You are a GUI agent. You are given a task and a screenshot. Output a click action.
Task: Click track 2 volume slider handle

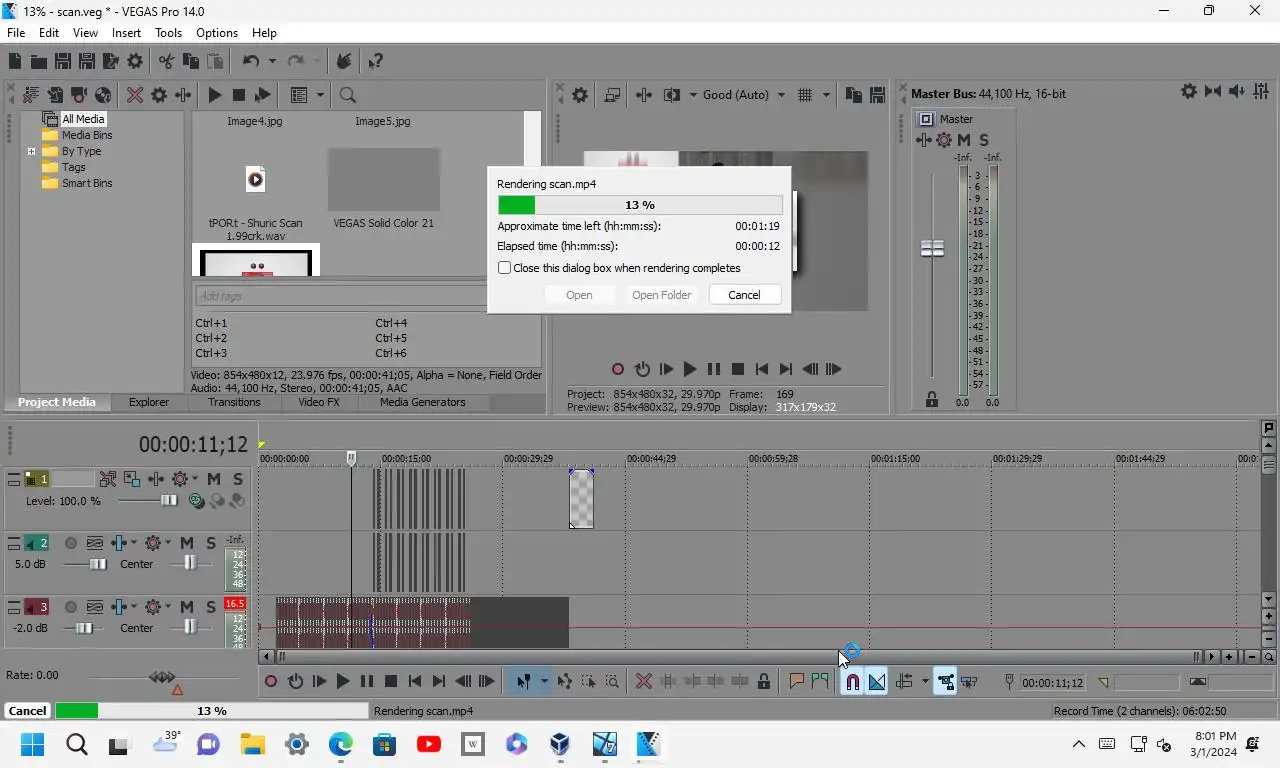click(x=97, y=564)
